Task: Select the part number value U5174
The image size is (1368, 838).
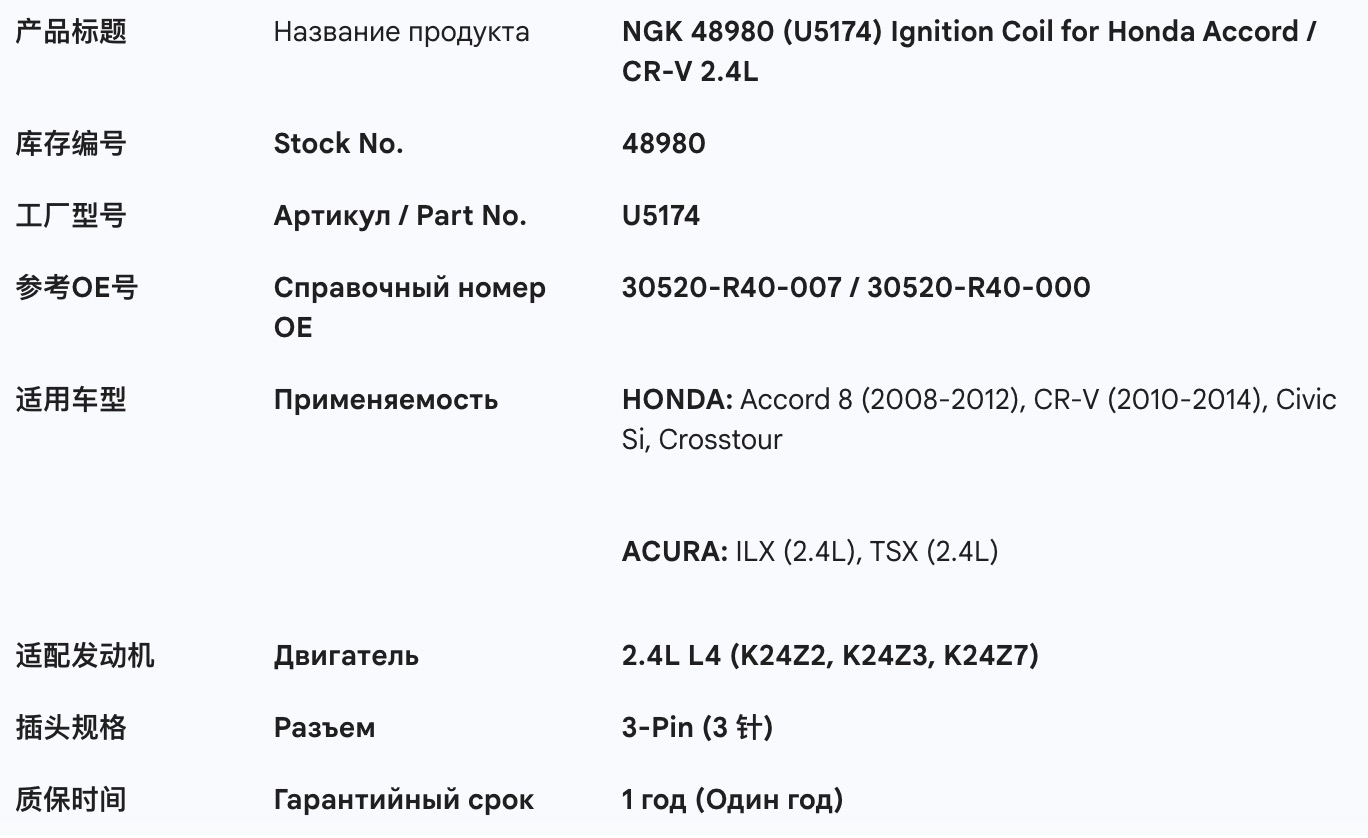Action: coord(661,216)
